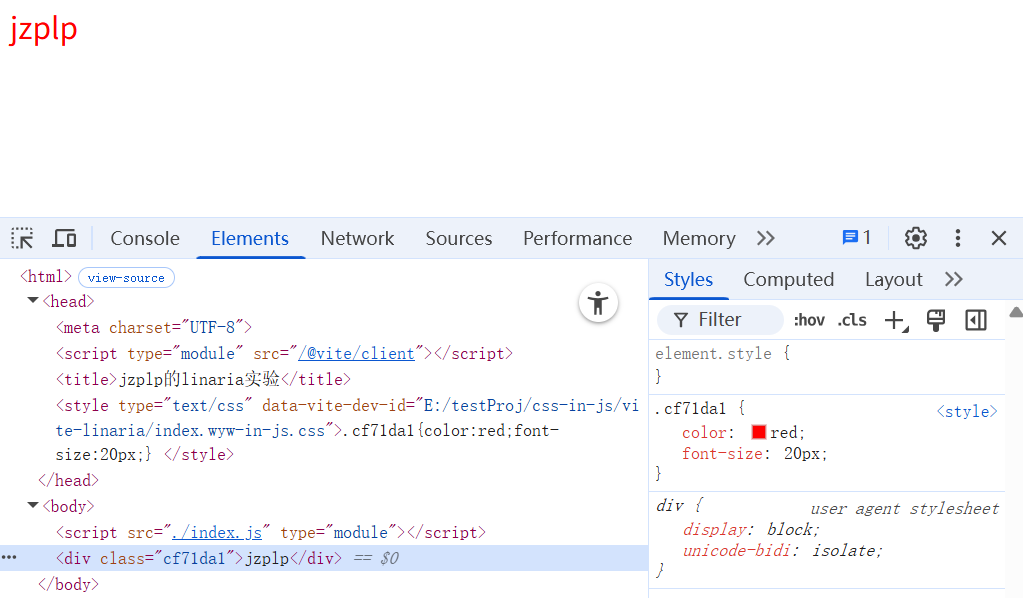The width and height of the screenshot is (1023, 598).
Task: Open the /@vite/client script link
Action: [x=356, y=353]
